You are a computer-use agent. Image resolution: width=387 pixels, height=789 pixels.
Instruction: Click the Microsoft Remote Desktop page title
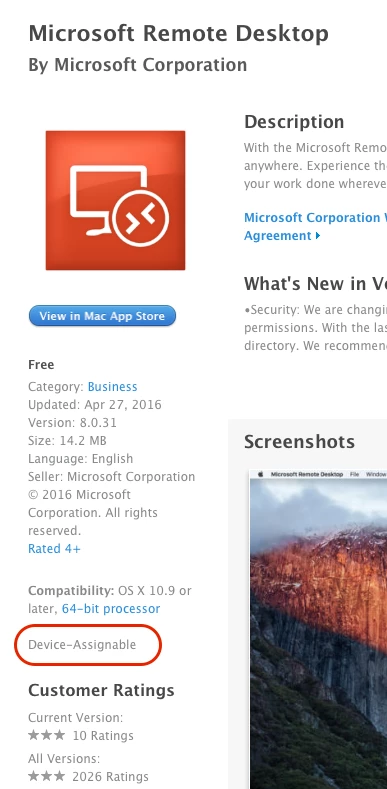point(179,33)
